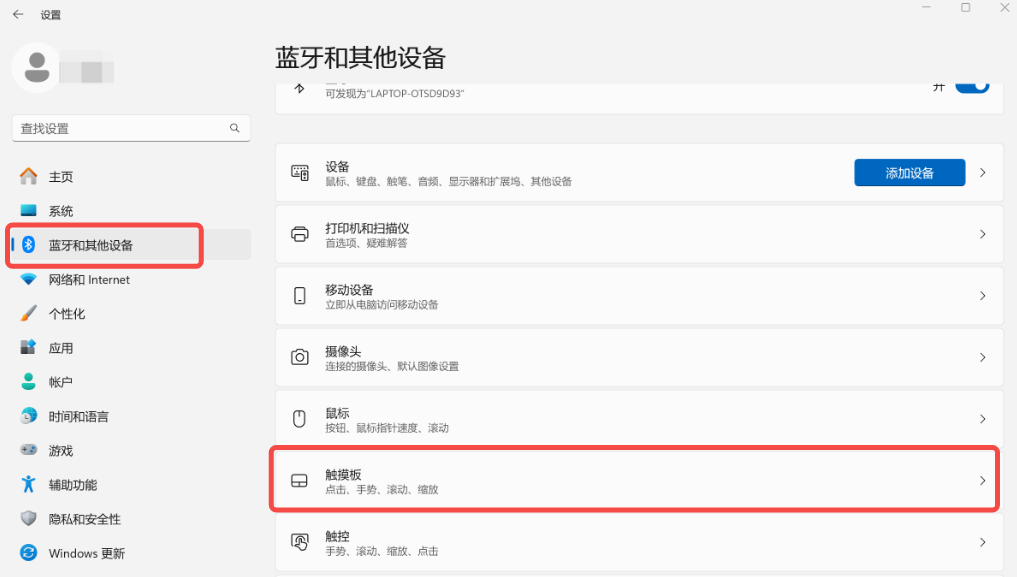Open the 隐私和安全性 settings page
Viewport: 1017px width, 577px height.
coord(84,519)
